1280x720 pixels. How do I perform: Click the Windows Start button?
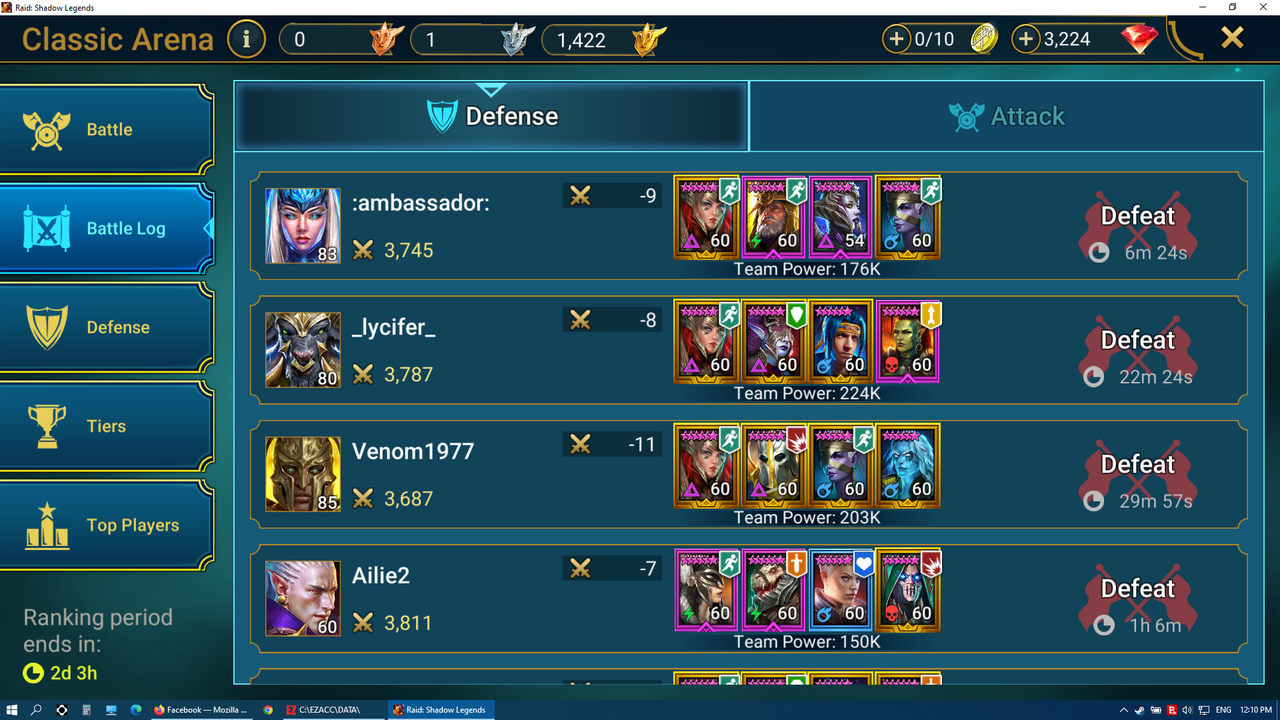click(x=12, y=710)
